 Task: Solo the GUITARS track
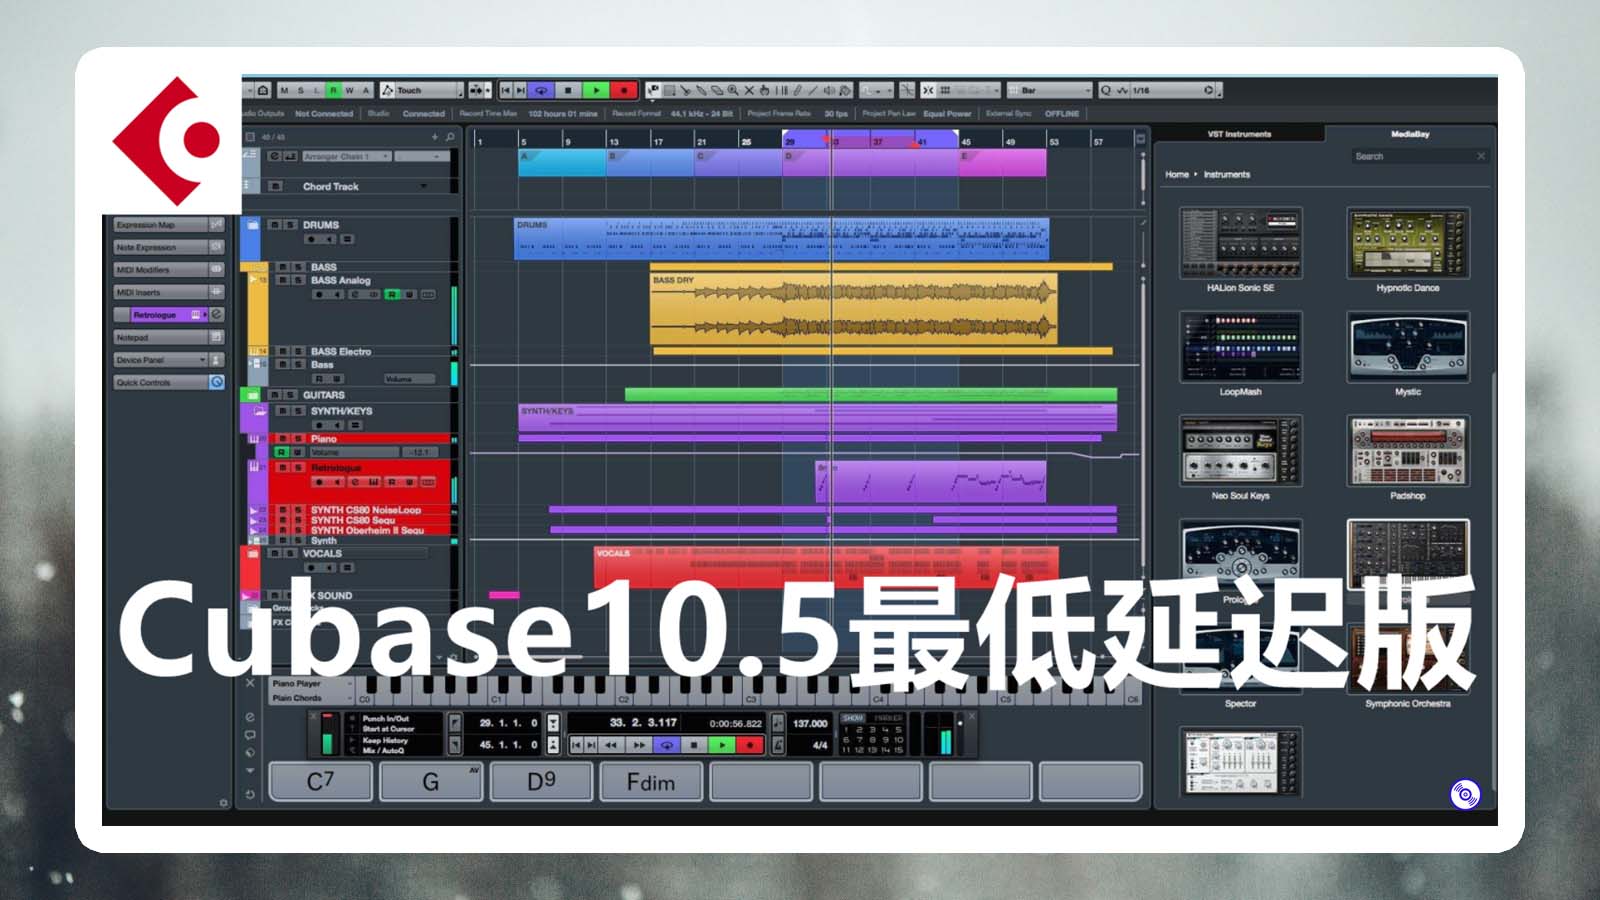pos(290,395)
